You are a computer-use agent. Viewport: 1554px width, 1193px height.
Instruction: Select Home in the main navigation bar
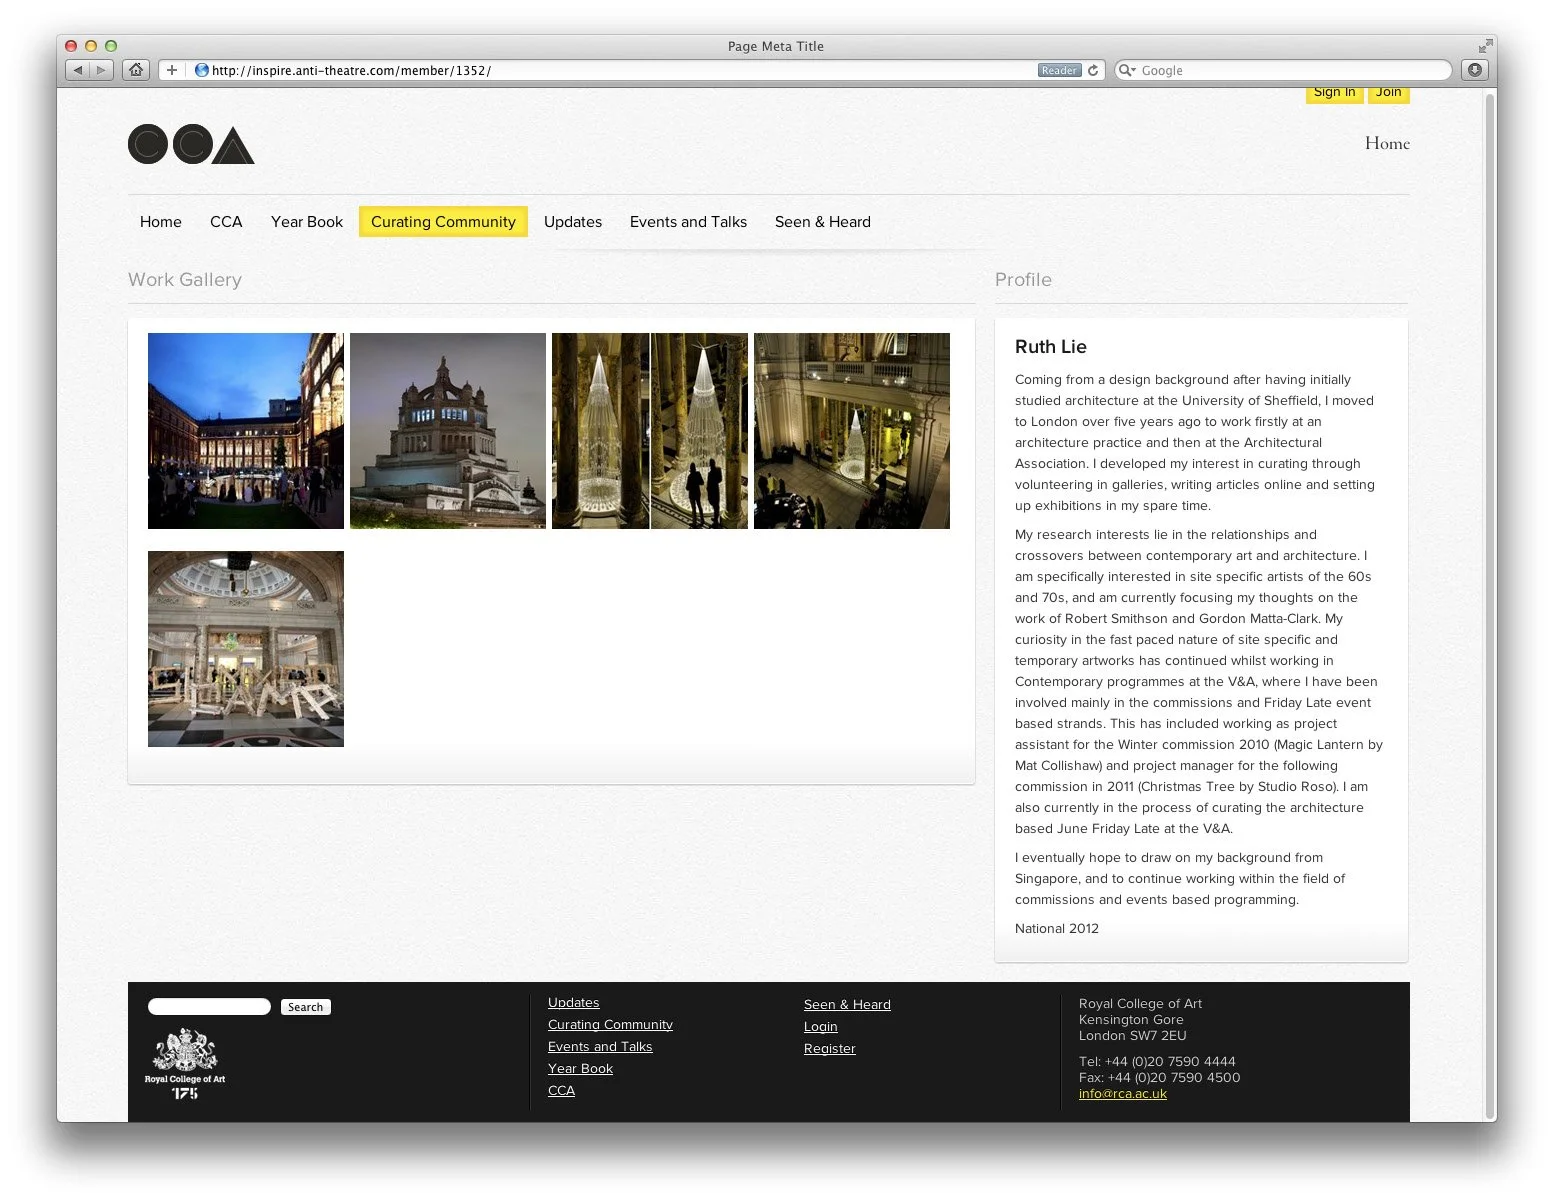pos(161,222)
